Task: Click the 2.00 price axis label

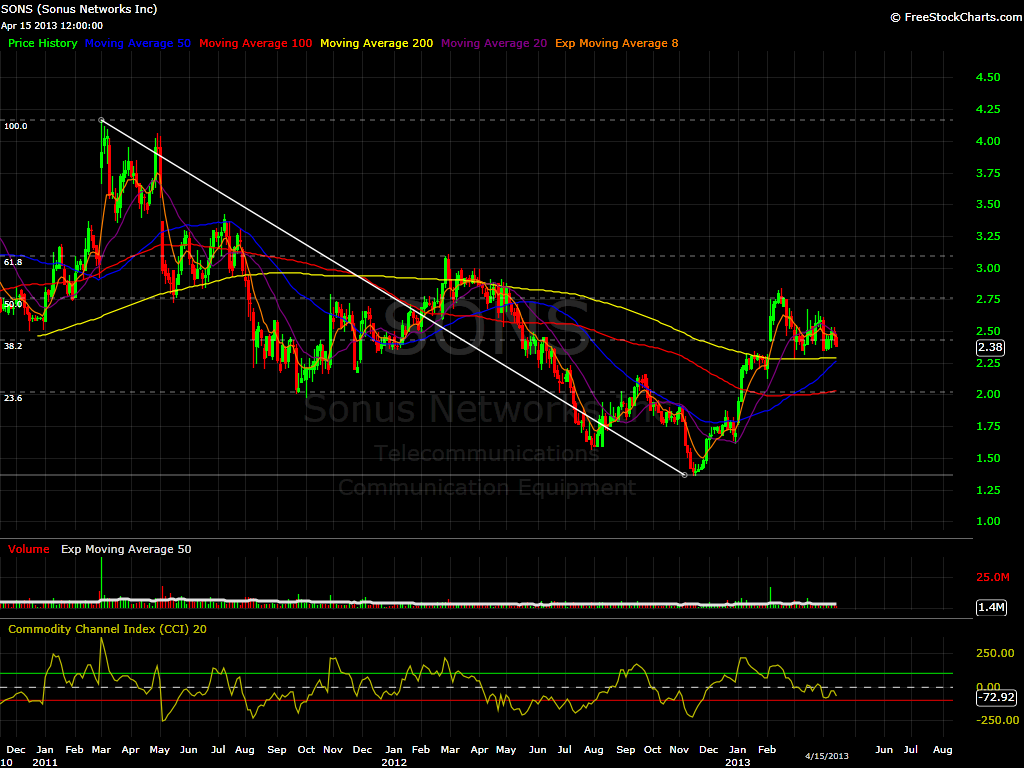Action: pos(988,394)
